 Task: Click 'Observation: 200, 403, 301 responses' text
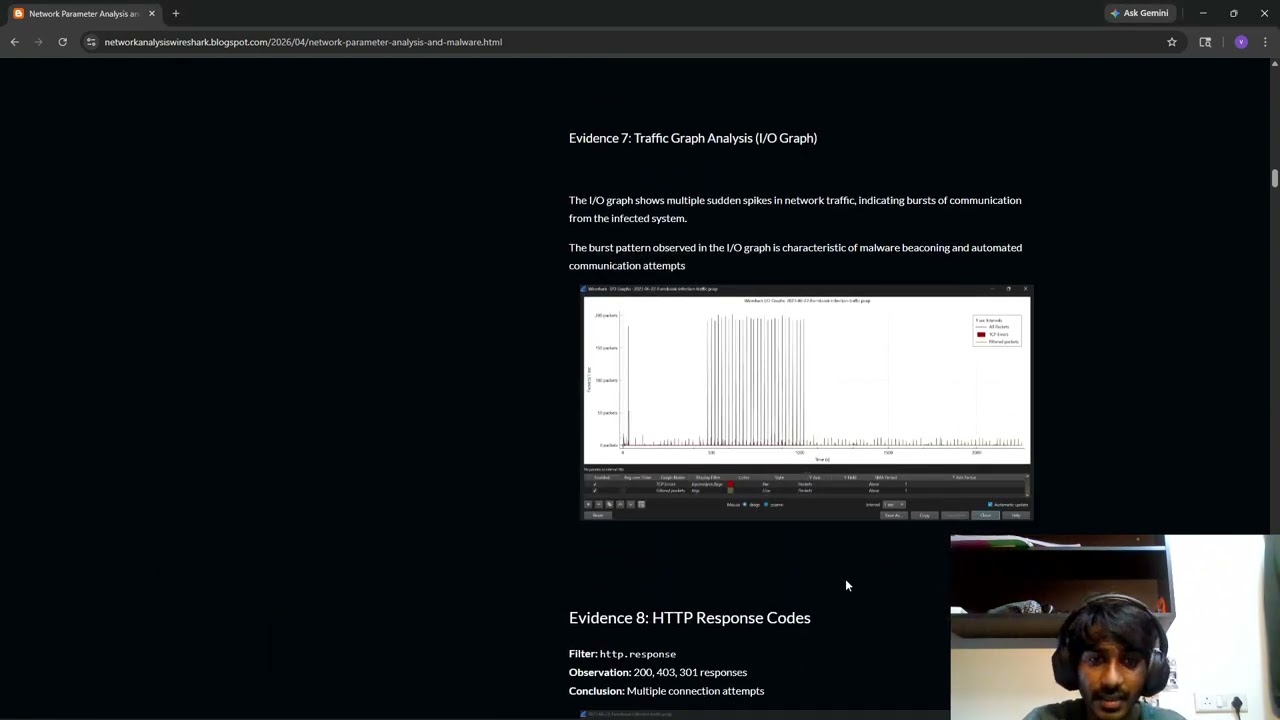[658, 672]
